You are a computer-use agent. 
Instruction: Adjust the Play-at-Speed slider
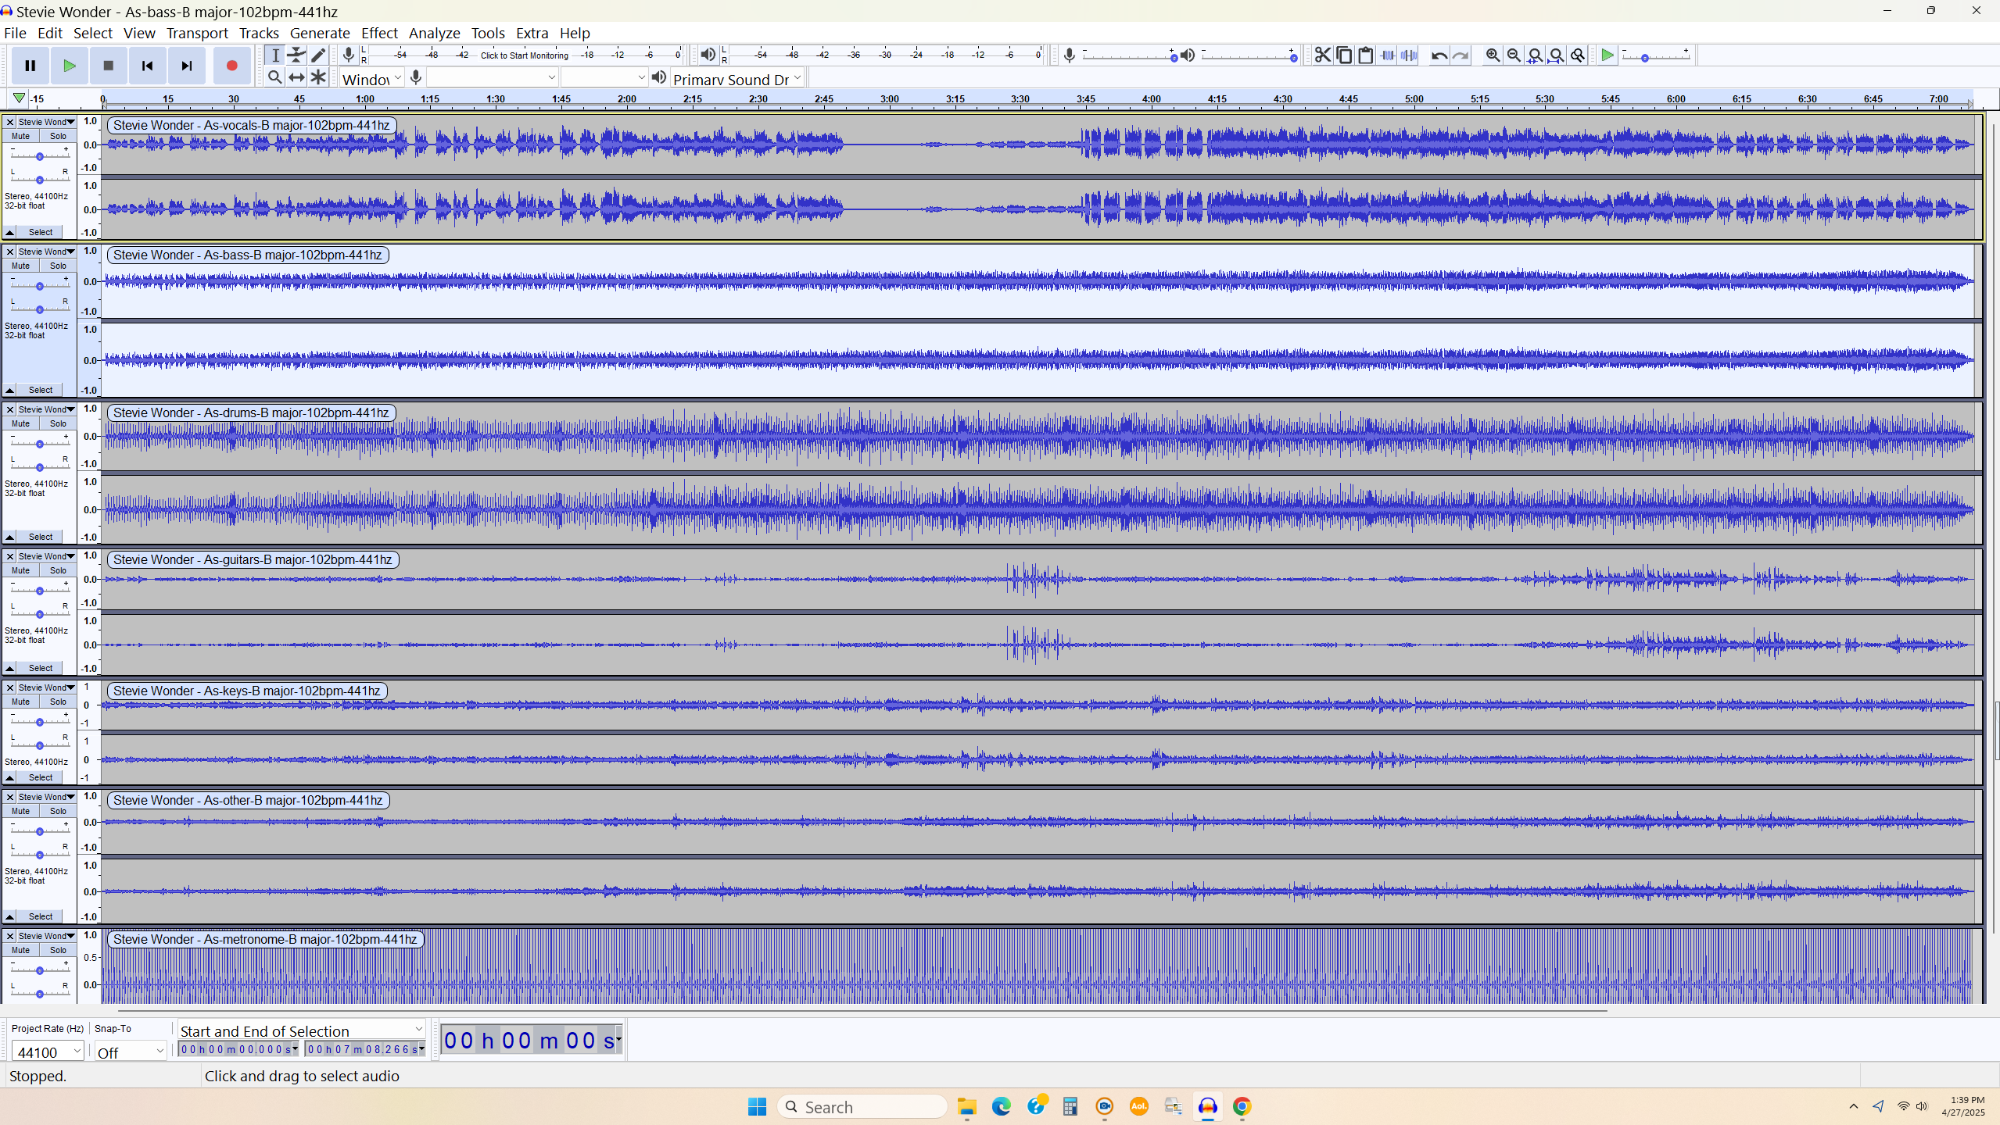pyautogui.click(x=1656, y=56)
